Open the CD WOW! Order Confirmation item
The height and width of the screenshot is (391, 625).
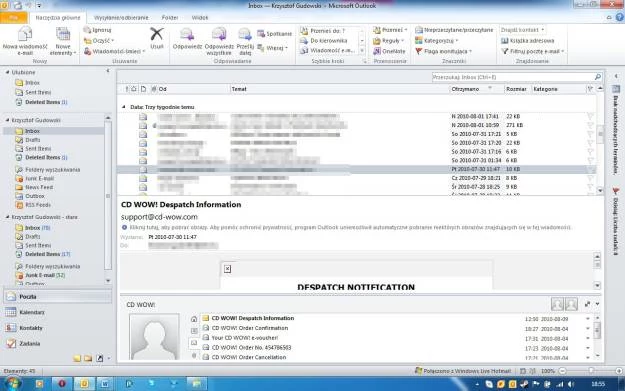click(x=250, y=328)
